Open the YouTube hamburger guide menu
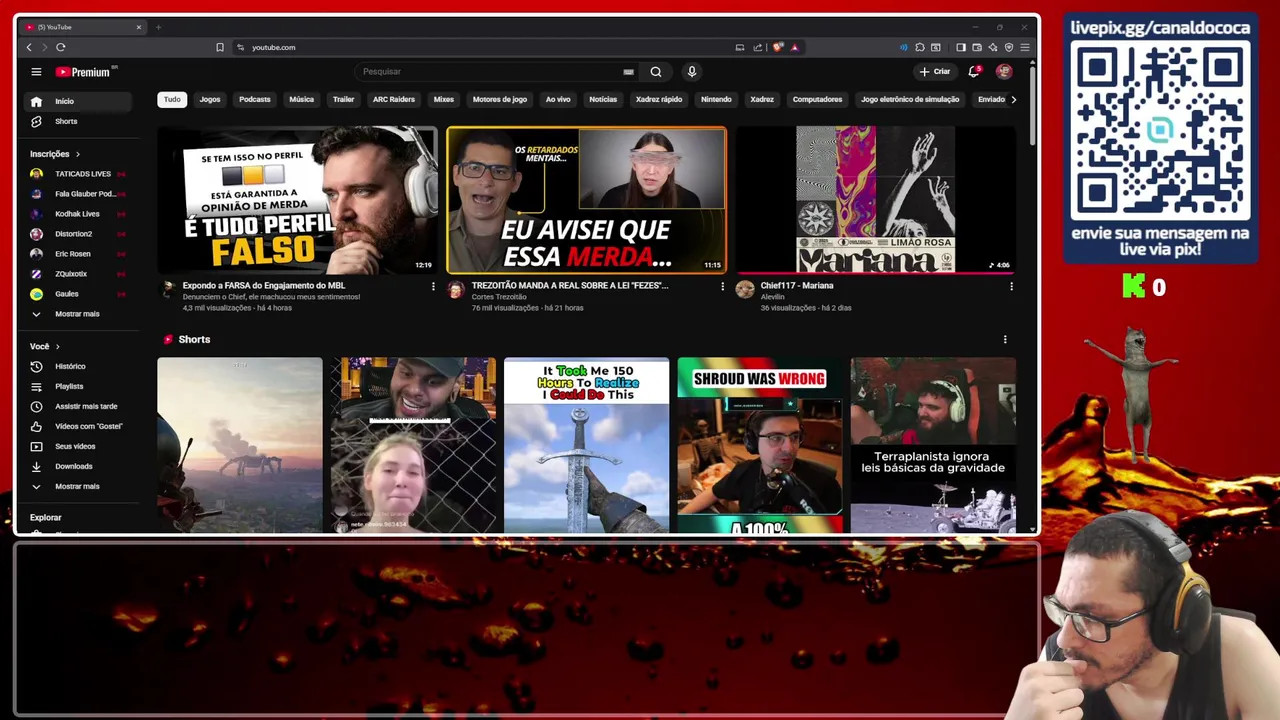The height and width of the screenshot is (720, 1280). 36,72
